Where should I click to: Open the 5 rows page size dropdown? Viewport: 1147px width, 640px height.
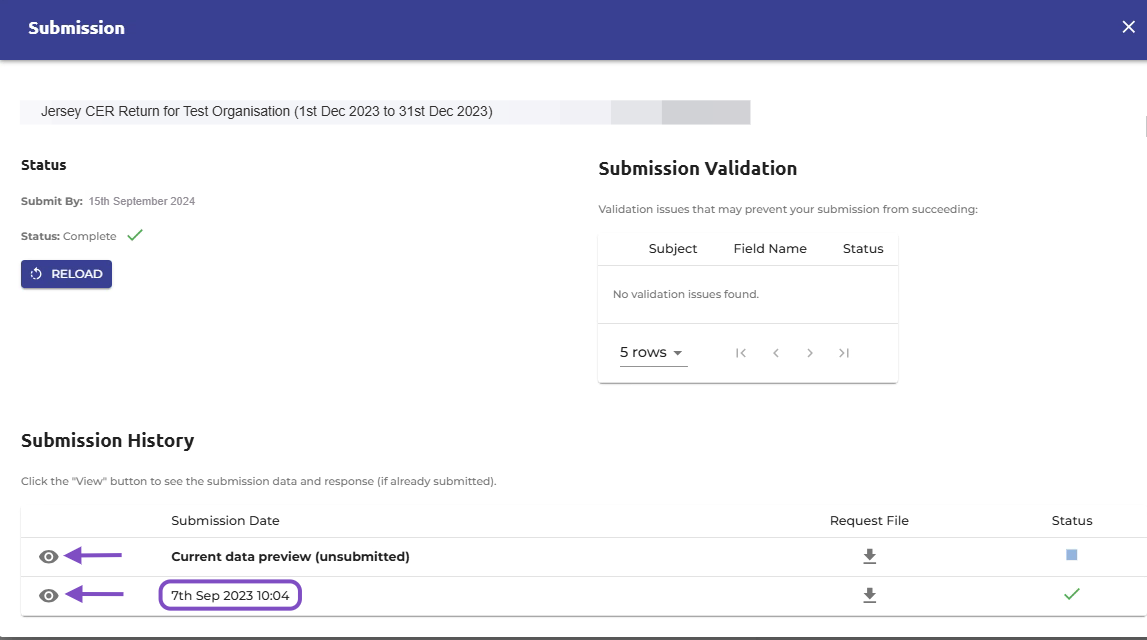(653, 353)
